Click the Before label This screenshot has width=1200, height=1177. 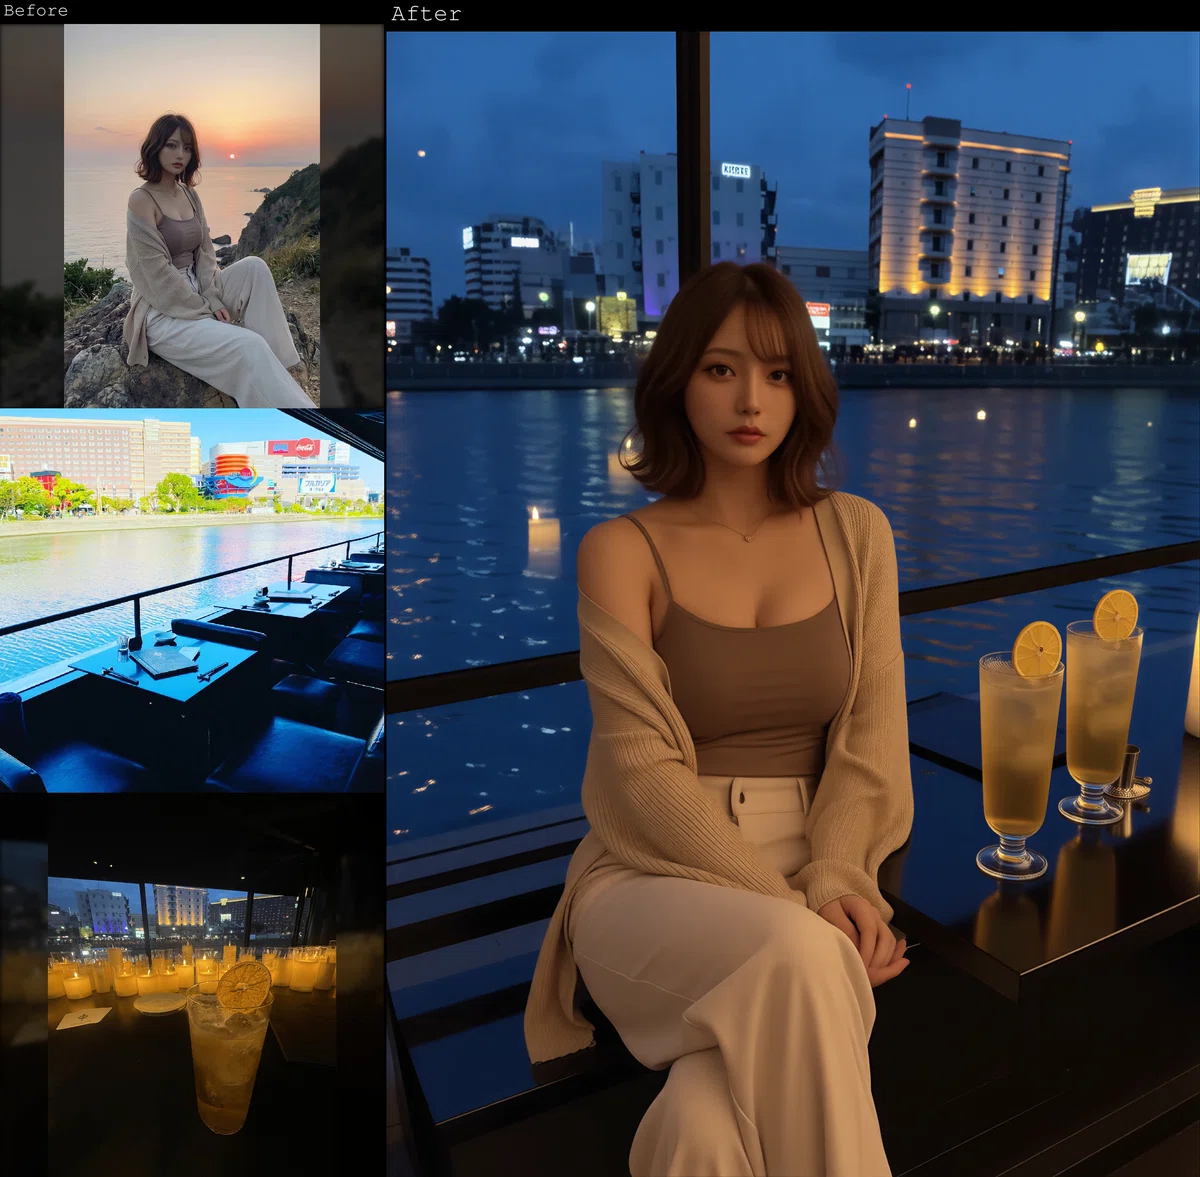pos(36,10)
